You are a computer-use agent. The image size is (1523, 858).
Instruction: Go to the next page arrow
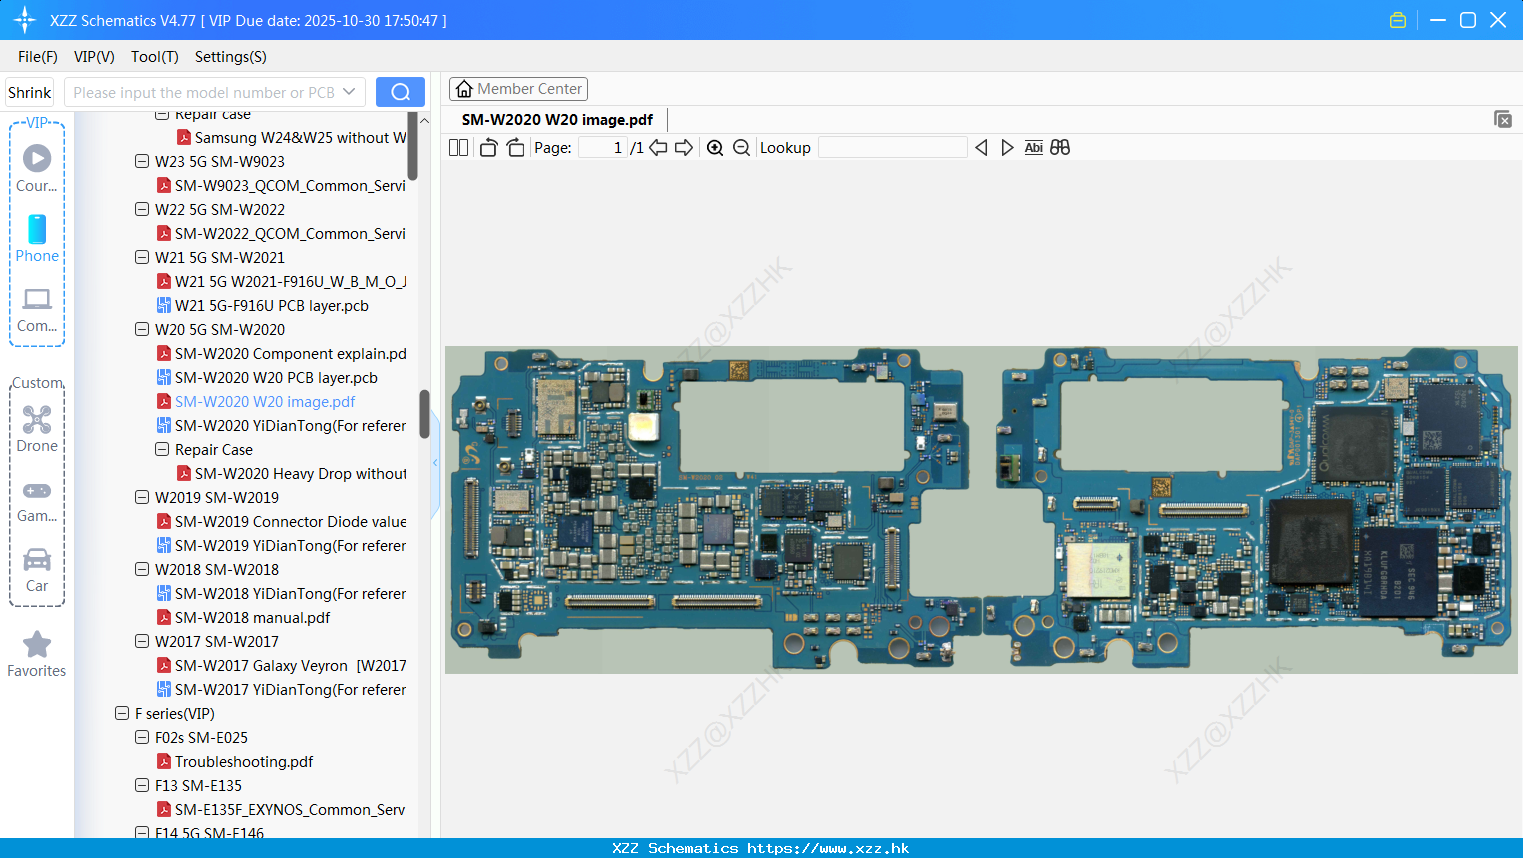684,148
